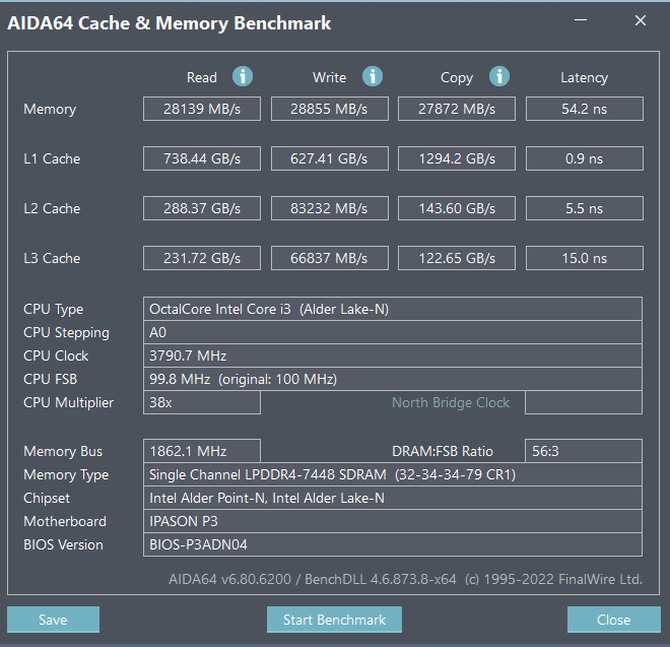
Task: Select Memory latency 54.2 ns
Action: point(584,109)
